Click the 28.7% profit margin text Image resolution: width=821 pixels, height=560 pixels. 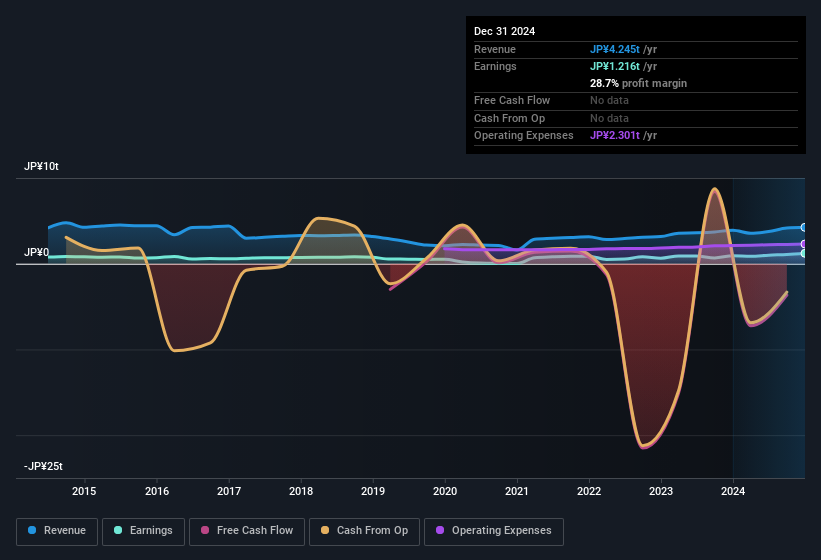click(x=638, y=83)
